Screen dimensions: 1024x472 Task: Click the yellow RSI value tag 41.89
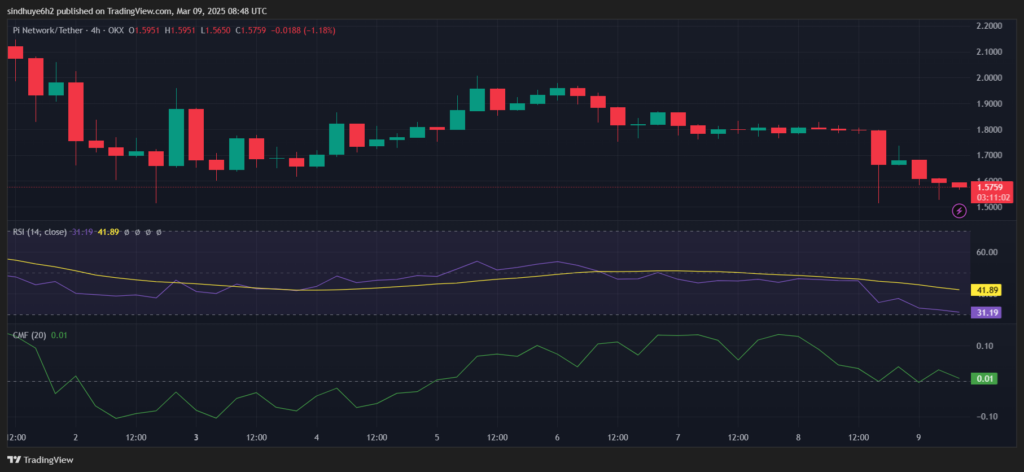point(988,290)
